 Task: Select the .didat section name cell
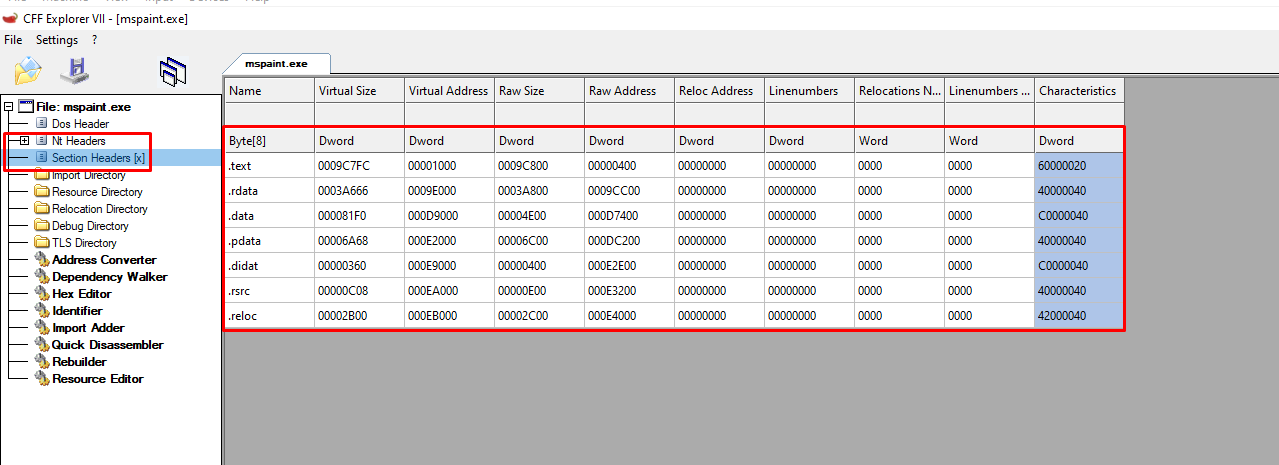[x=269, y=265]
